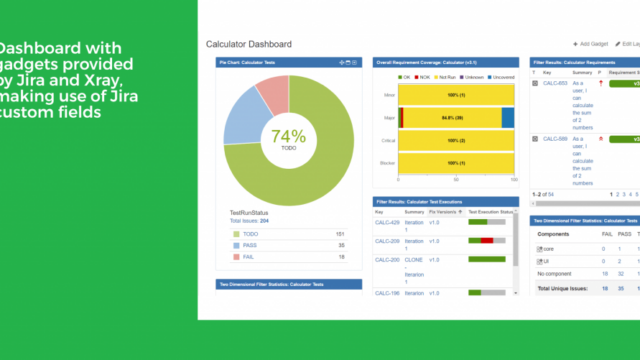Click scroll-up arrow in Test Executions gadget
This screenshot has width=640, height=360.
coord(516,211)
